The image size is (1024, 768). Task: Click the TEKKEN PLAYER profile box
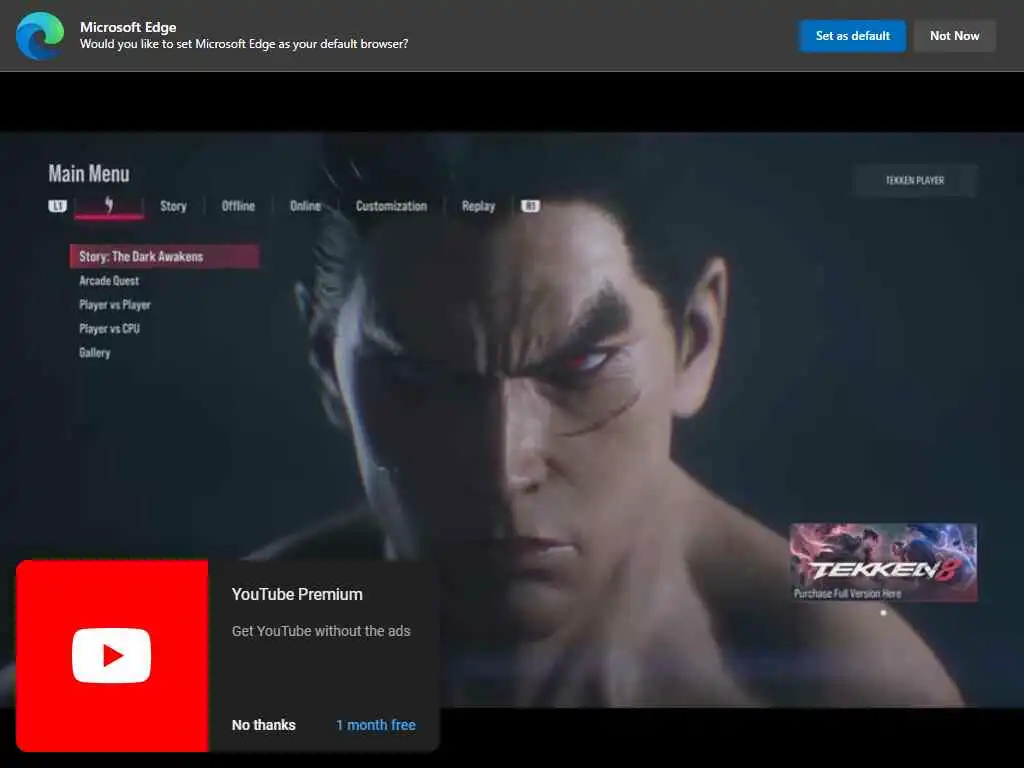point(915,180)
